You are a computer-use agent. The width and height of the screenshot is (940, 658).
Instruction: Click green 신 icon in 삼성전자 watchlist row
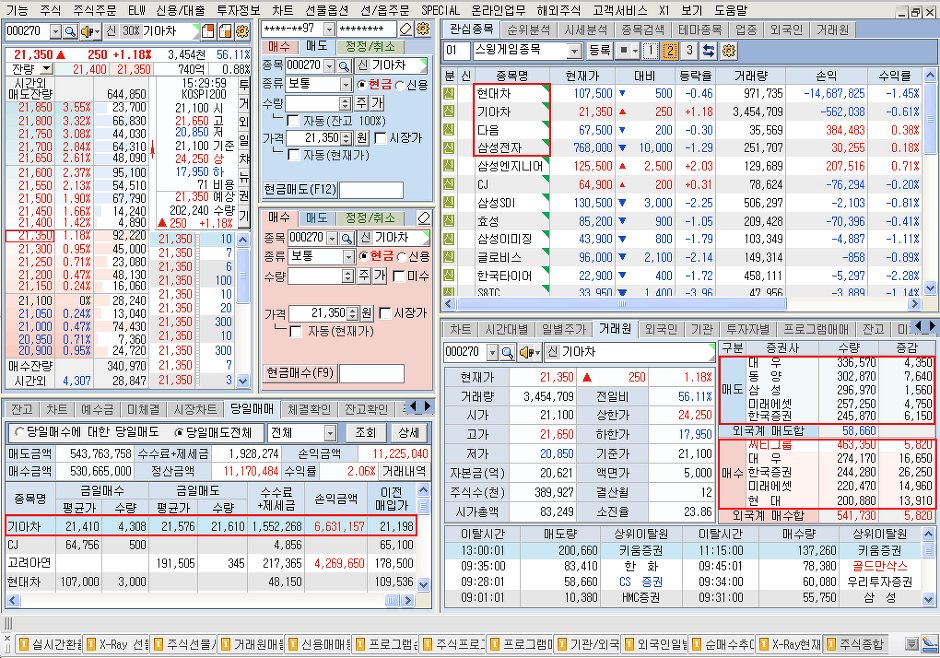tap(449, 148)
